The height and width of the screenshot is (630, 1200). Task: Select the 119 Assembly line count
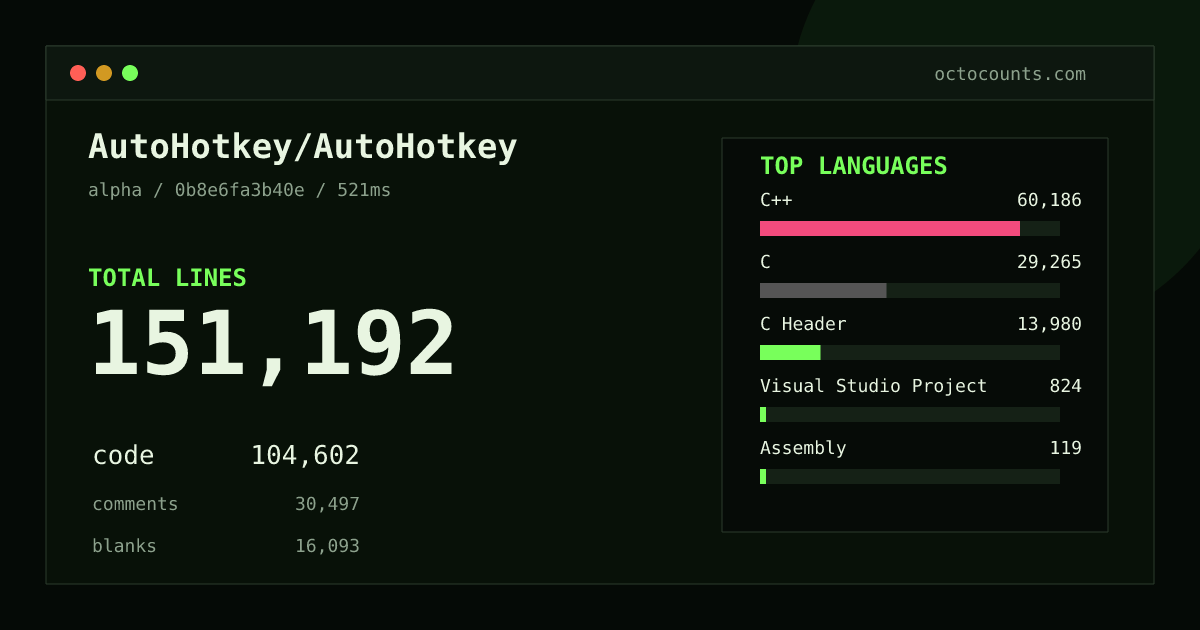tap(1065, 448)
